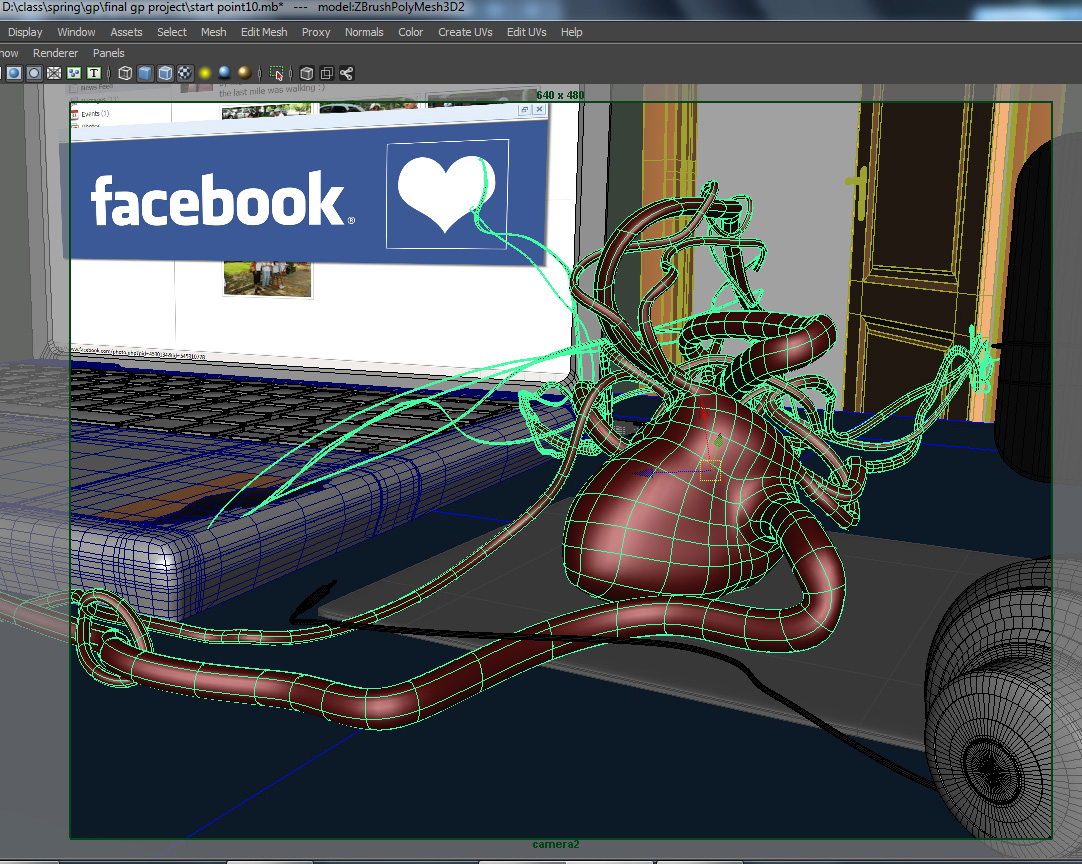Open the Help menu
Viewport: 1082px width, 864px height.
point(571,32)
